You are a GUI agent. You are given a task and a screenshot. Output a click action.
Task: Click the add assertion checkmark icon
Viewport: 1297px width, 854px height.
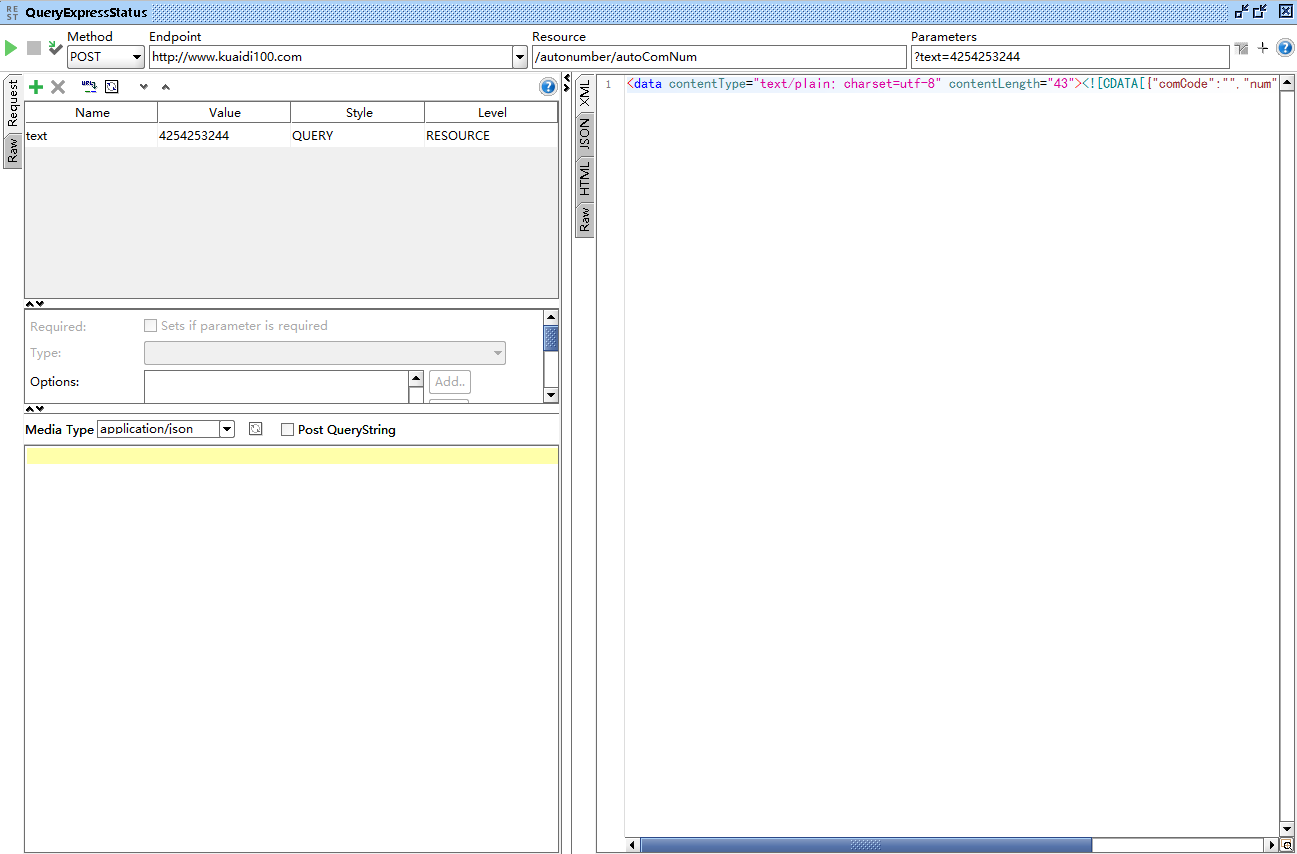coord(55,48)
